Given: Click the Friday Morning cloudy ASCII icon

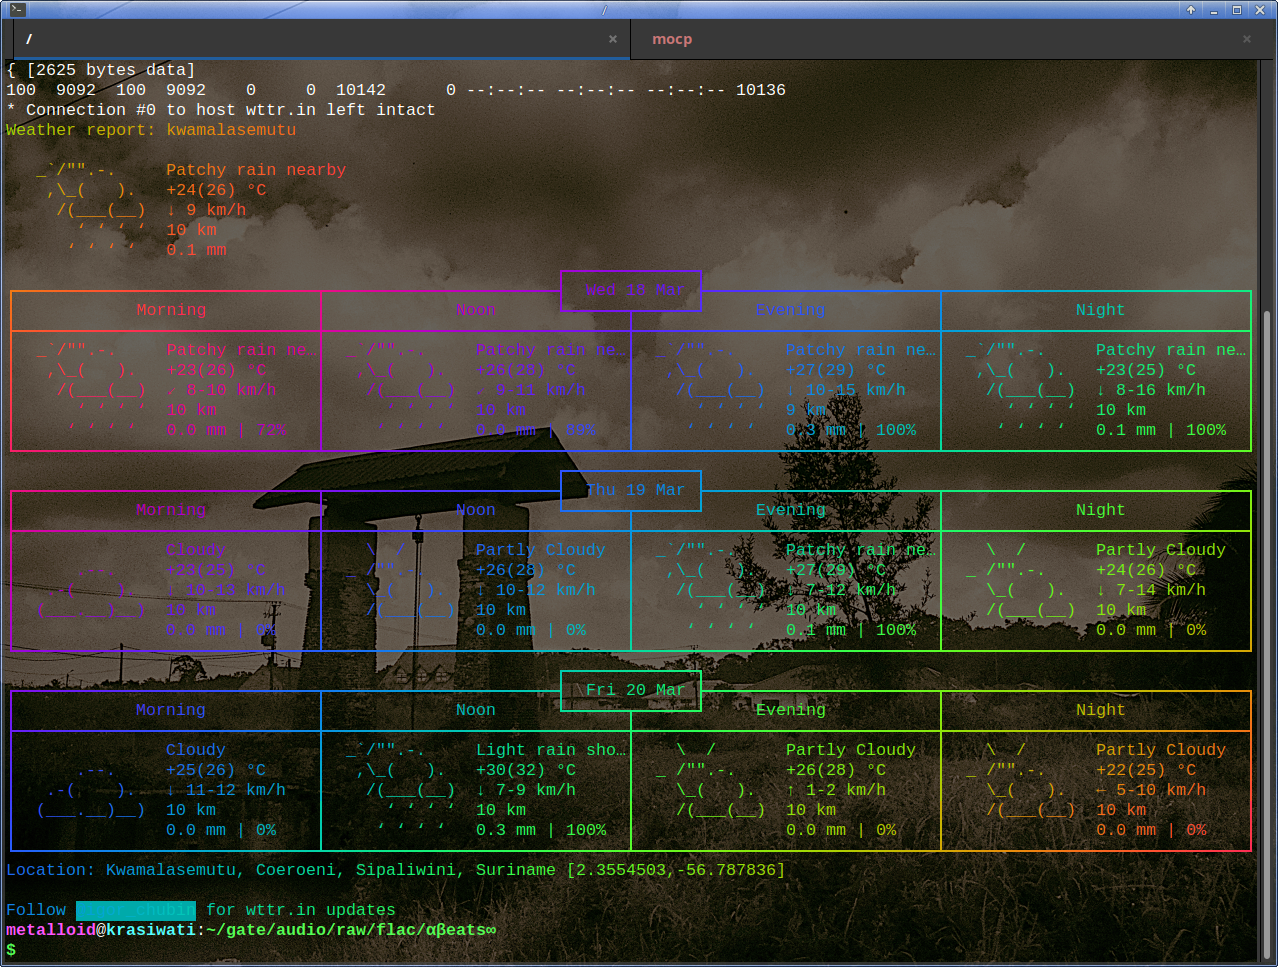Looking at the screenshot, I should (91, 790).
